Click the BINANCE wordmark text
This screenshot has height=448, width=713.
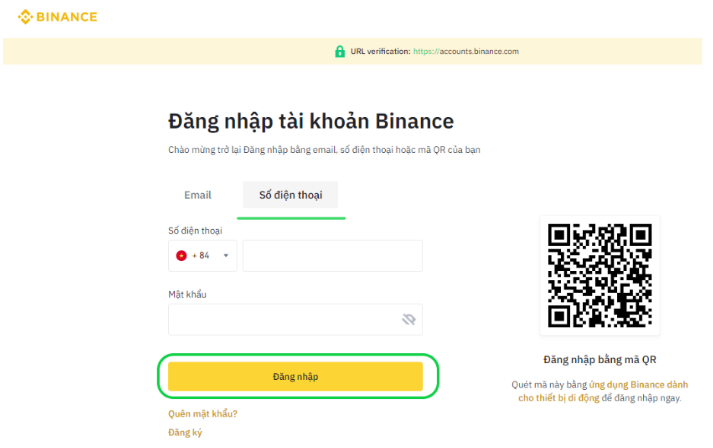tap(66, 17)
